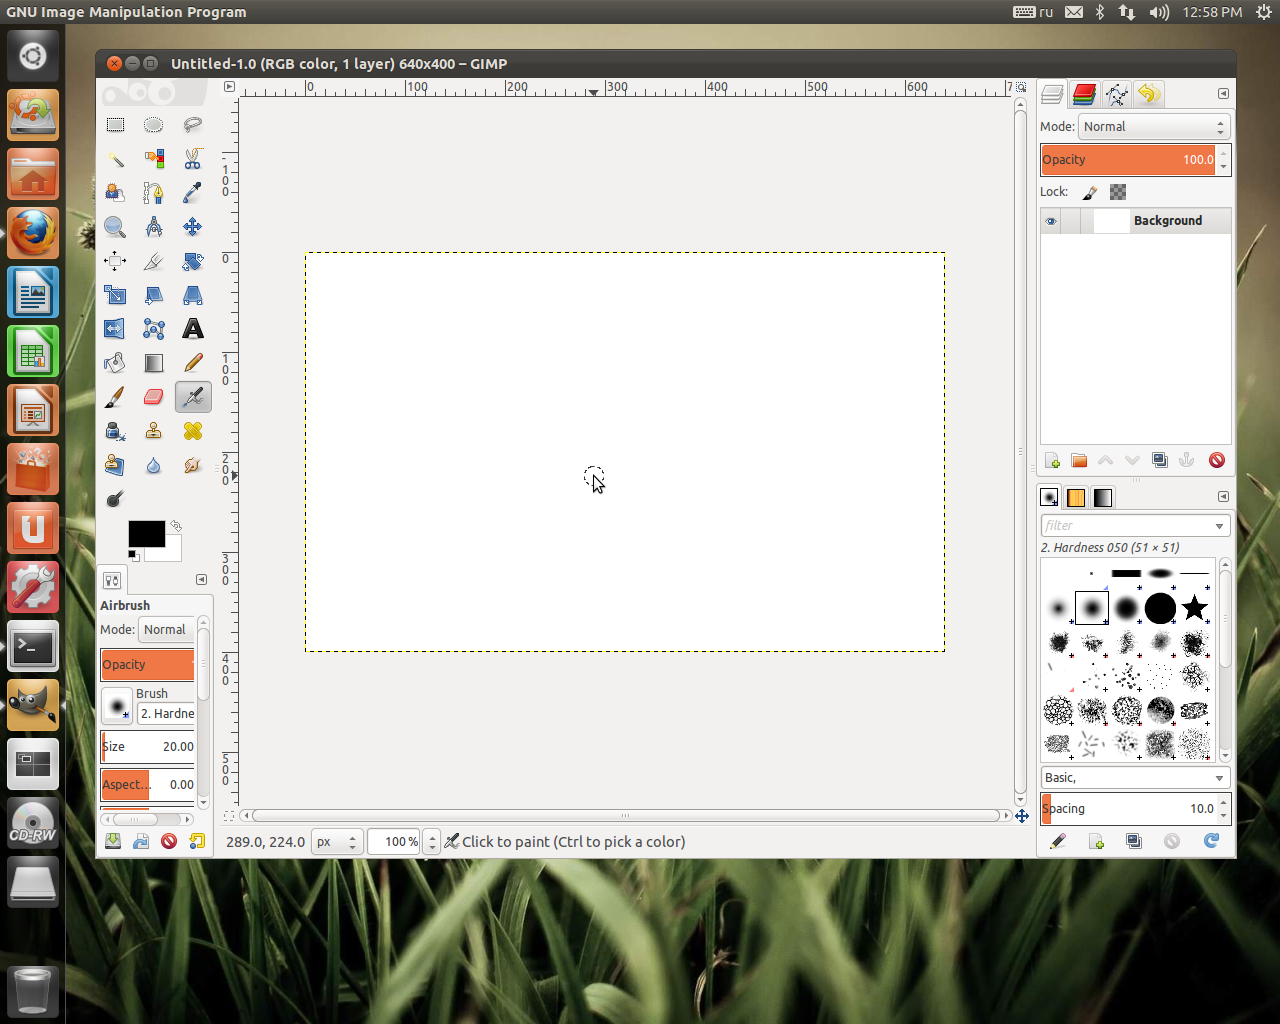The width and height of the screenshot is (1280, 1024).
Task: Click the black foreground color swatch
Action: coord(146,532)
